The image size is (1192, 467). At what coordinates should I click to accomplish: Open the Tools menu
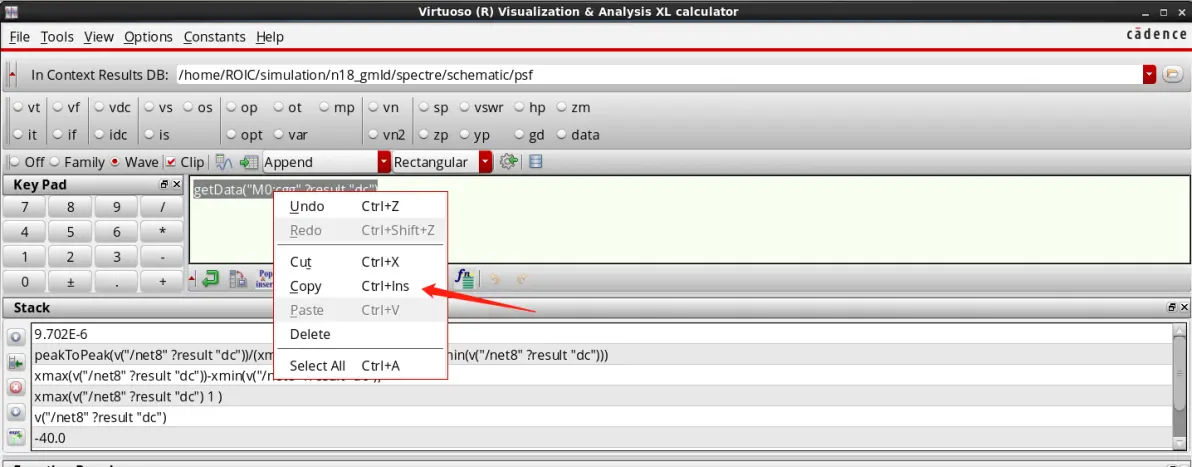click(x=57, y=37)
